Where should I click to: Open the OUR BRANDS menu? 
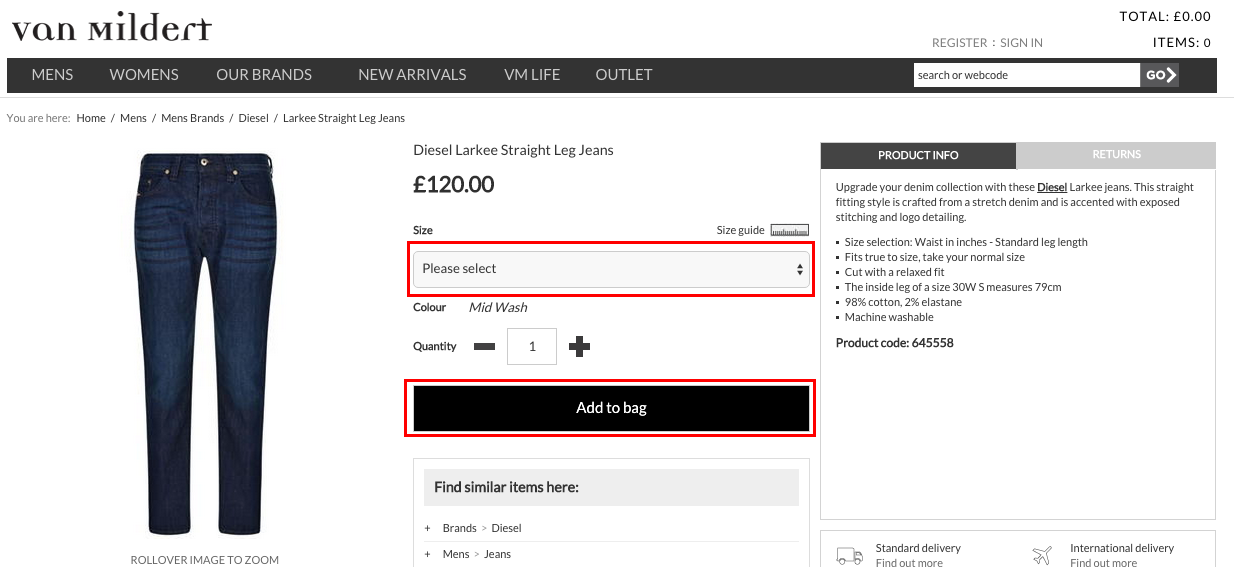(264, 74)
